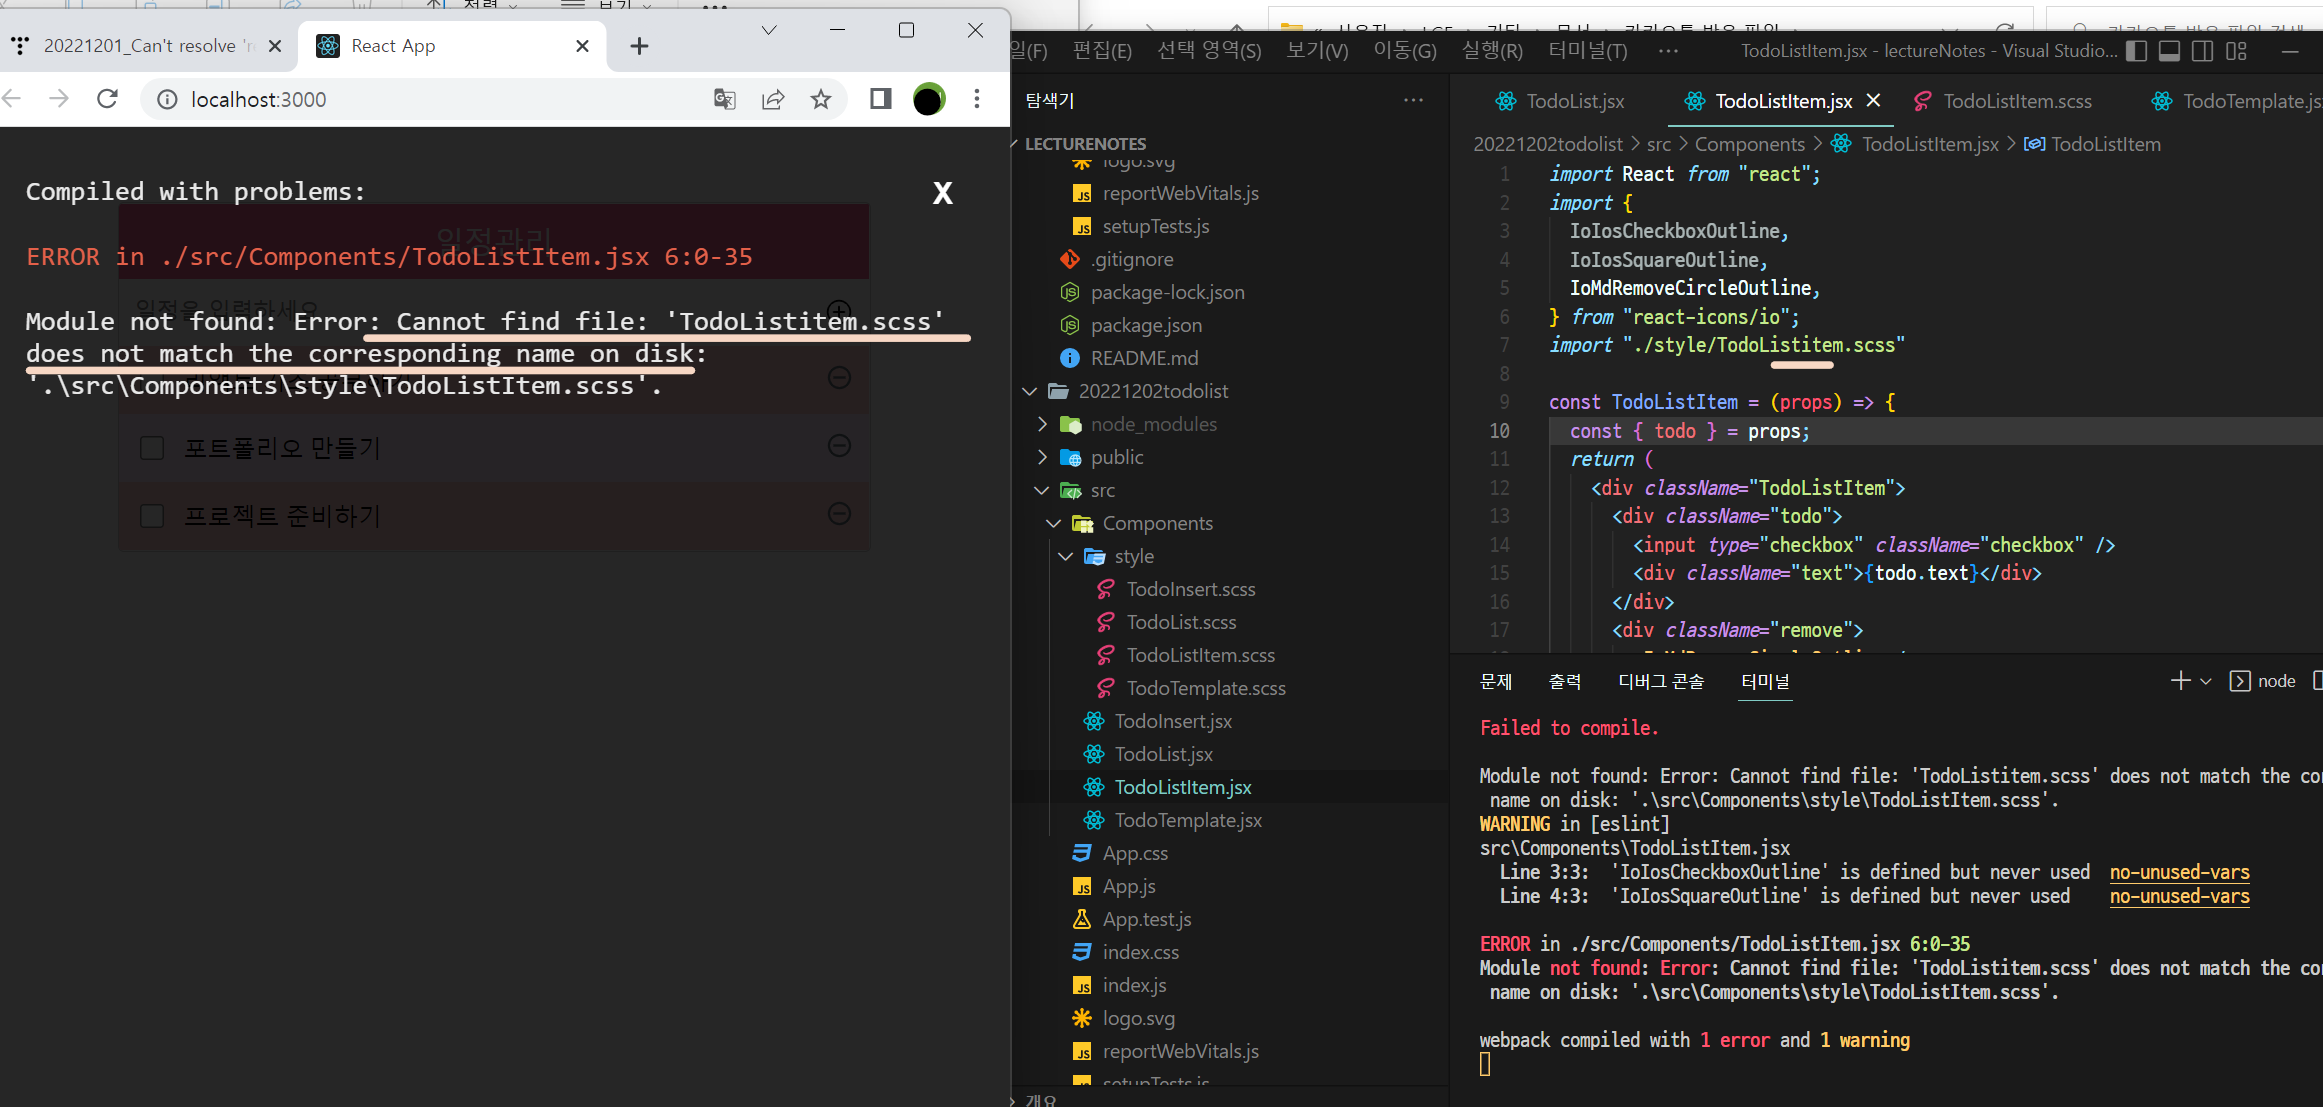The height and width of the screenshot is (1107, 2323).
Task: Open explorer panel more actions ellipsis
Action: [x=1413, y=100]
